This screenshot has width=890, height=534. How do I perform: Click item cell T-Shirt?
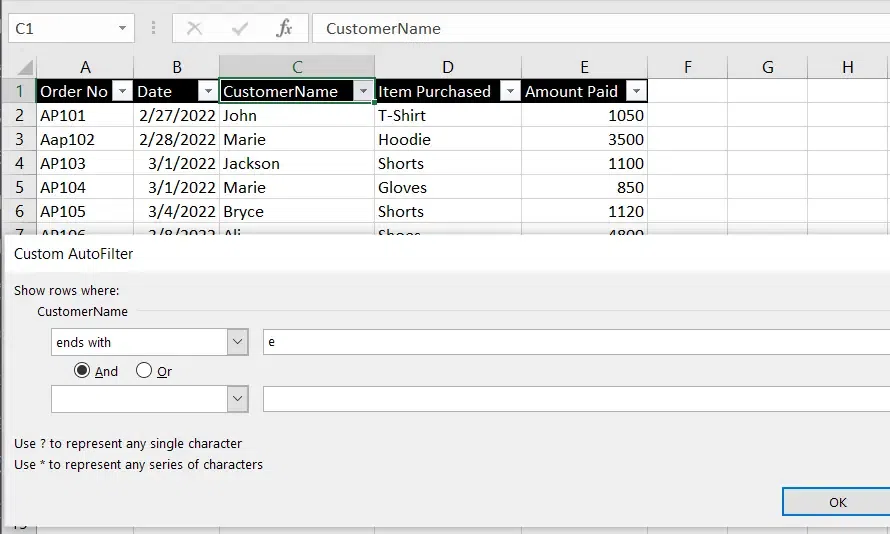pyautogui.click(x=448, y=115)
